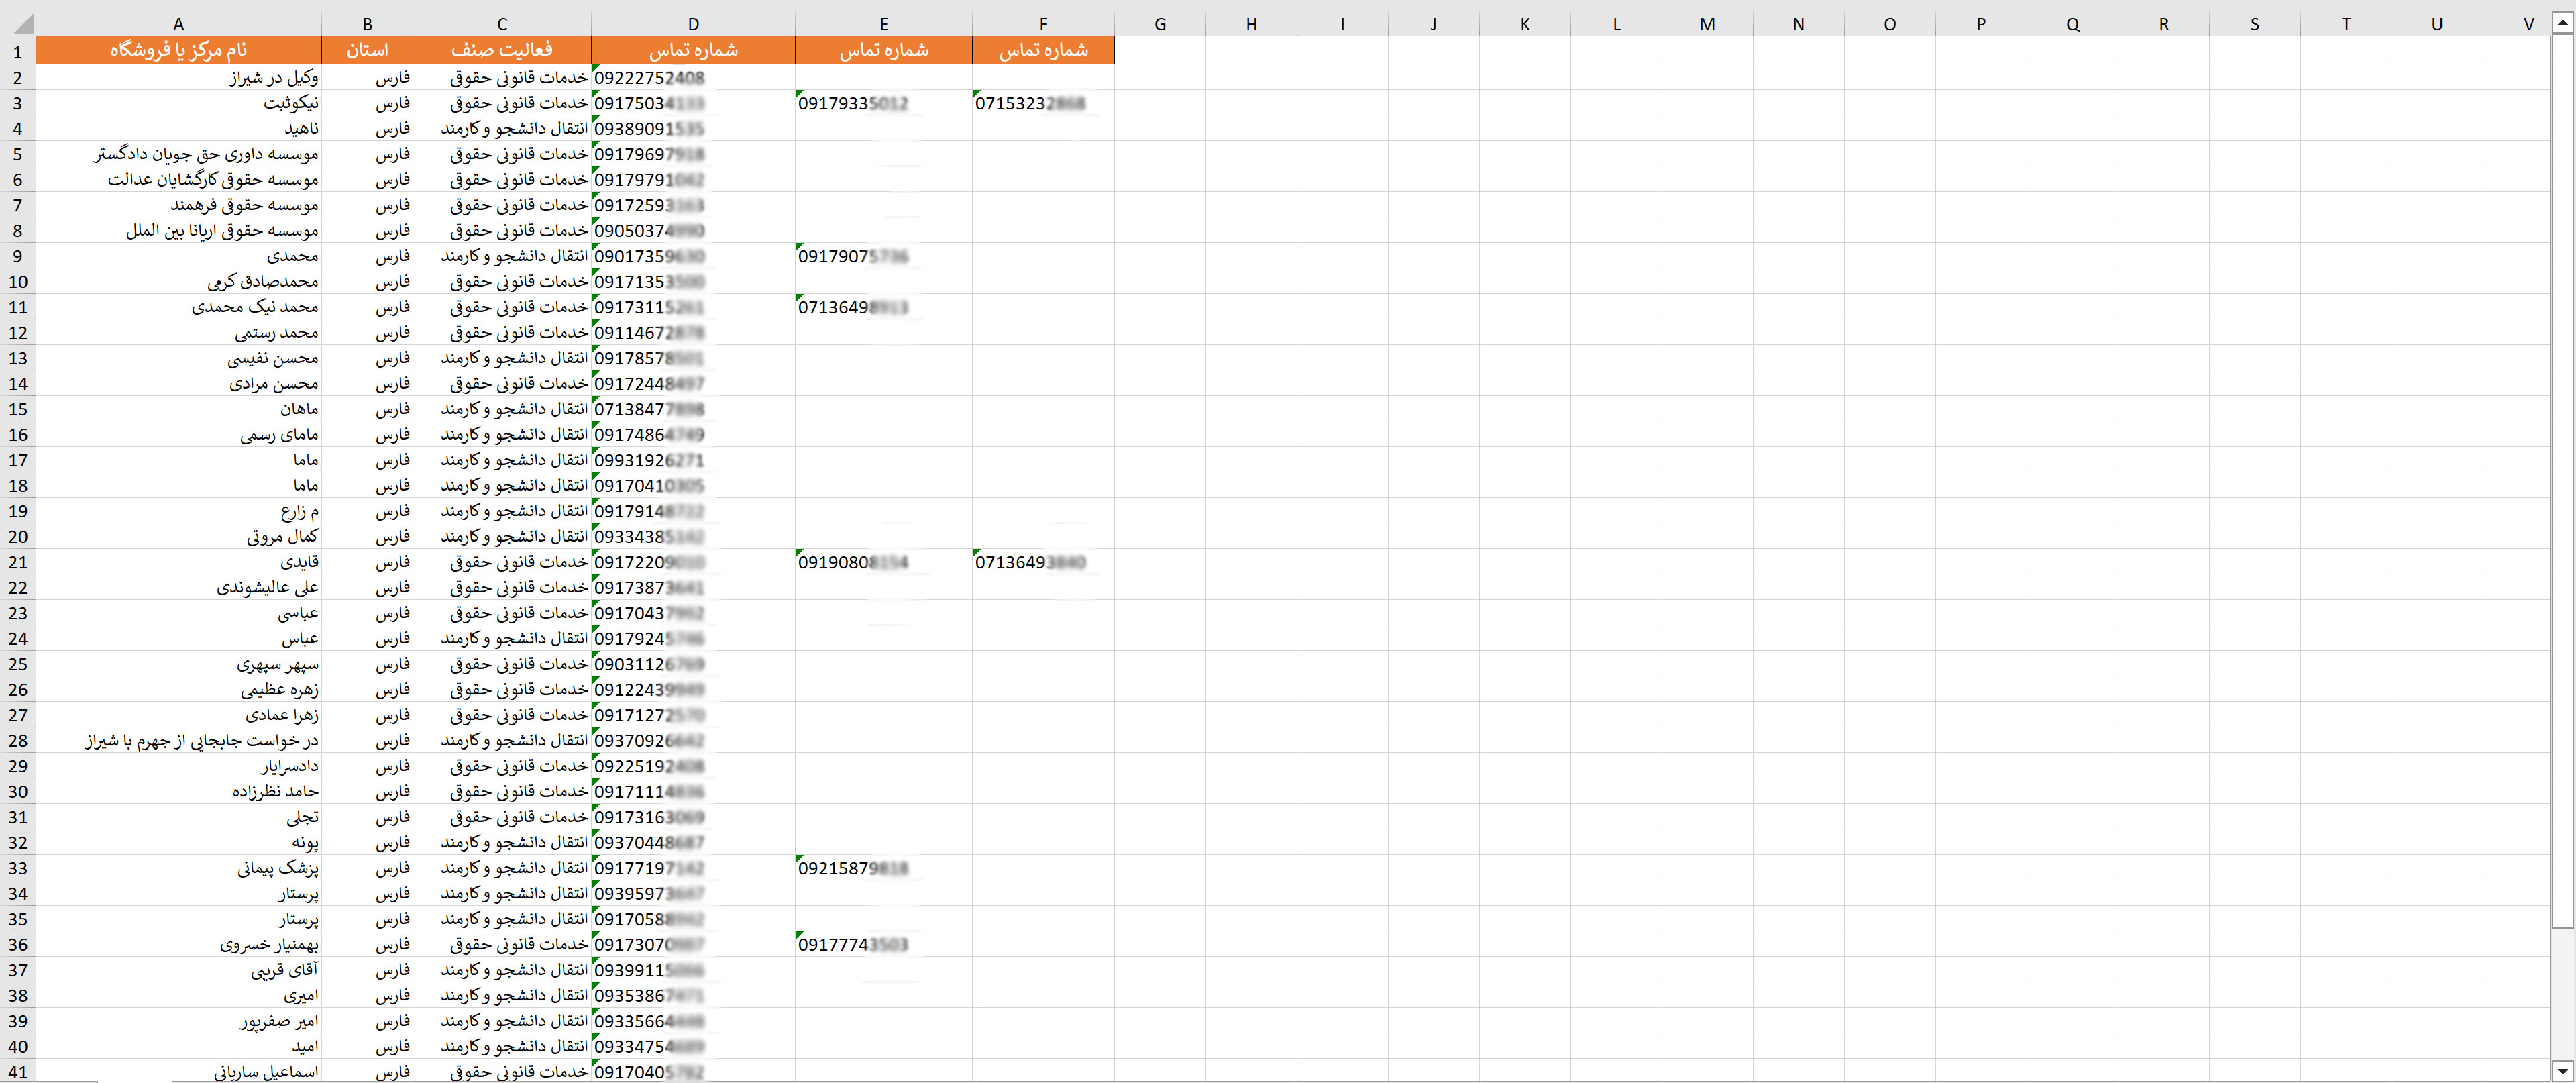The width and height of the screenshot is (2576, 1083).
Task: Select the row 41 header number
Action: 18,1072
